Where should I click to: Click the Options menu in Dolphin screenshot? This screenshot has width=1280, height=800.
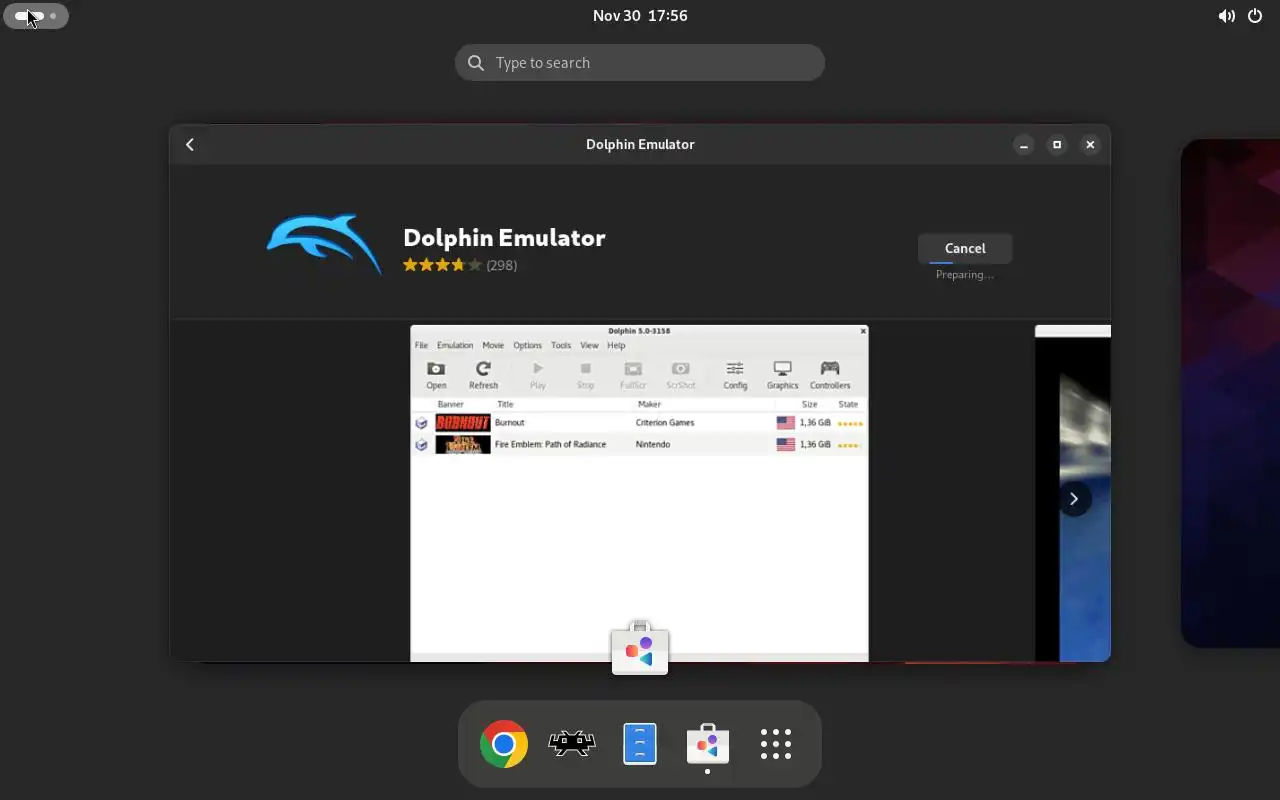(x=527, y=345)
